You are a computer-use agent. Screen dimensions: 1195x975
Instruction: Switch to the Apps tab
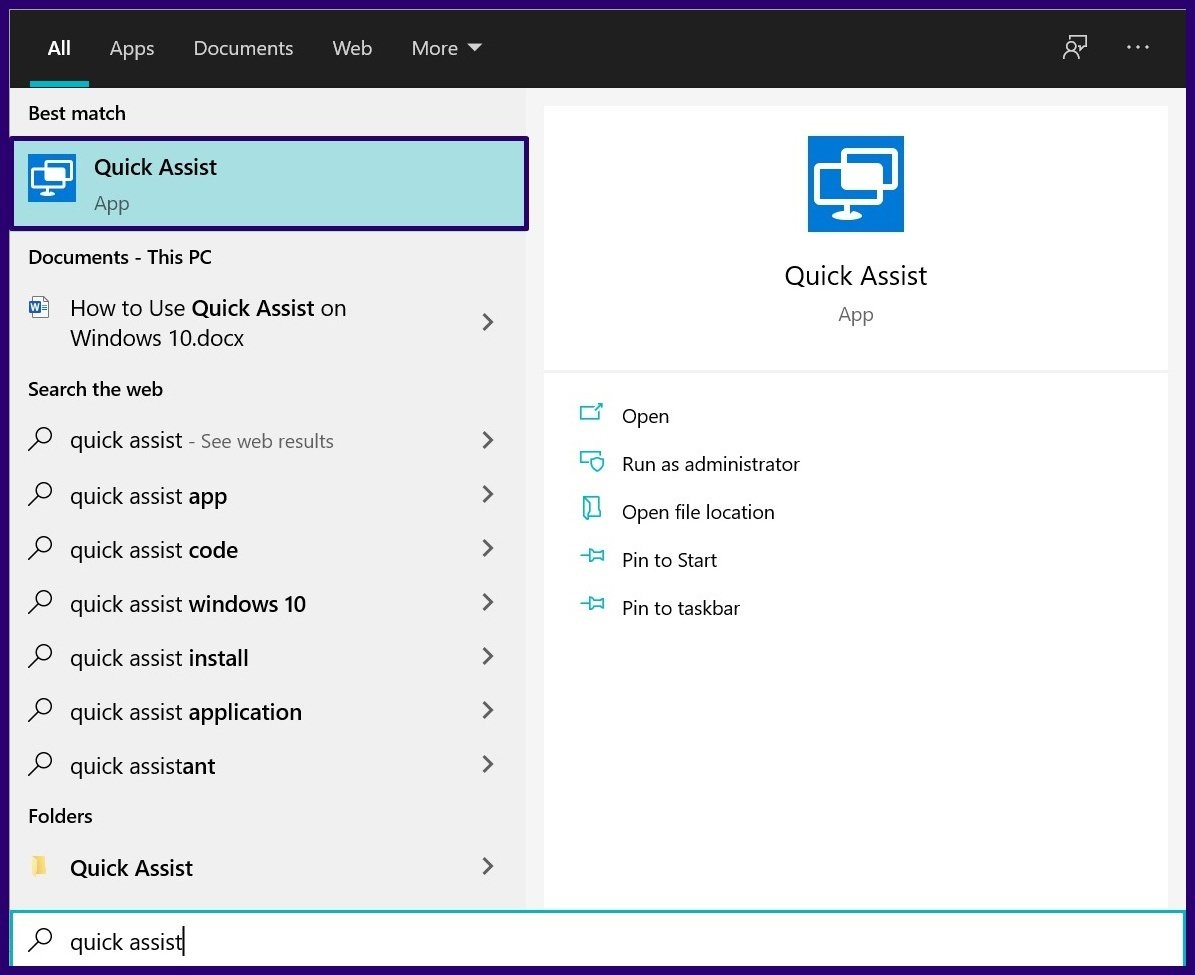coord(131,47)
